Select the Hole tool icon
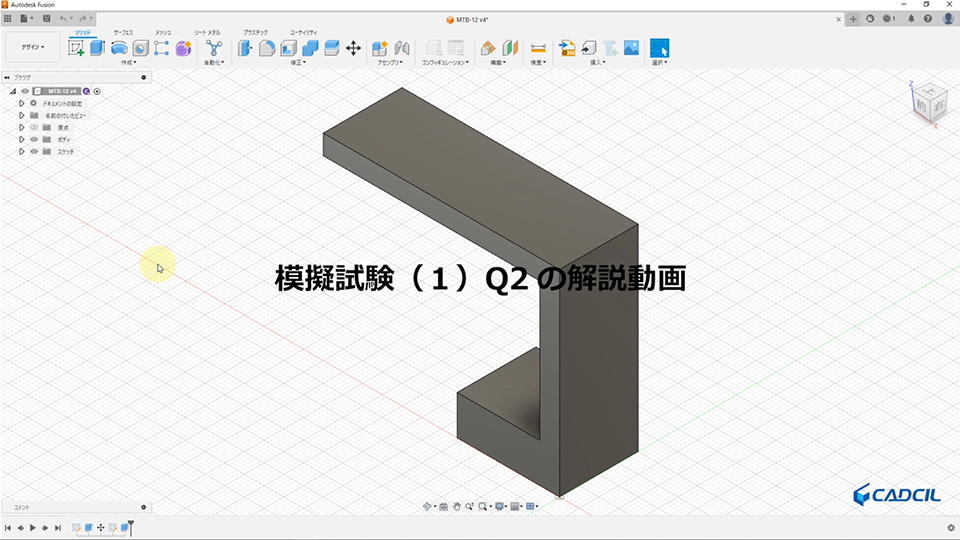The width and height of the screenshot is (960, 540). pyautogui.click(x=140, y=48)
